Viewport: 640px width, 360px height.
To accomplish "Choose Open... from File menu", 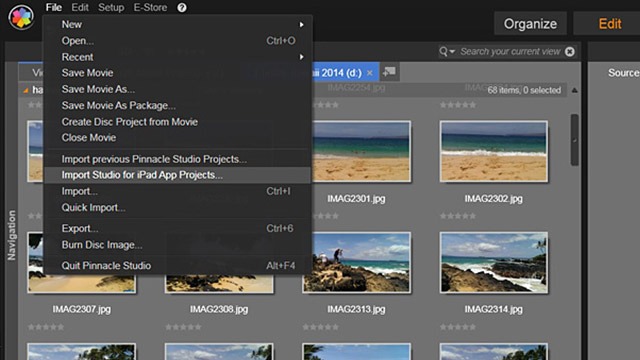I will click(178, 41).
